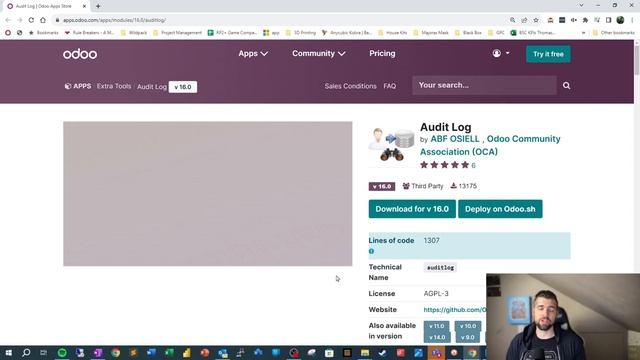
Task: Bookmark this page with star icon
Action: coord(536,20)
